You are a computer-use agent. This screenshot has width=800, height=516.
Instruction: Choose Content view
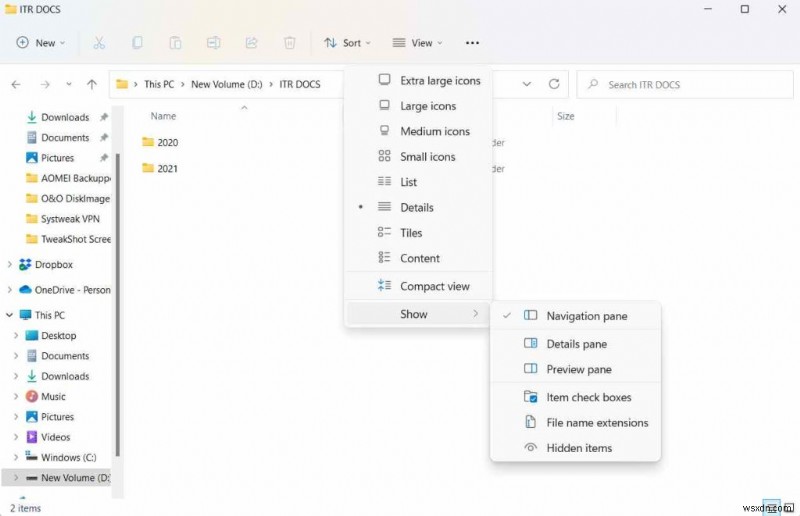tap(418, 258)
